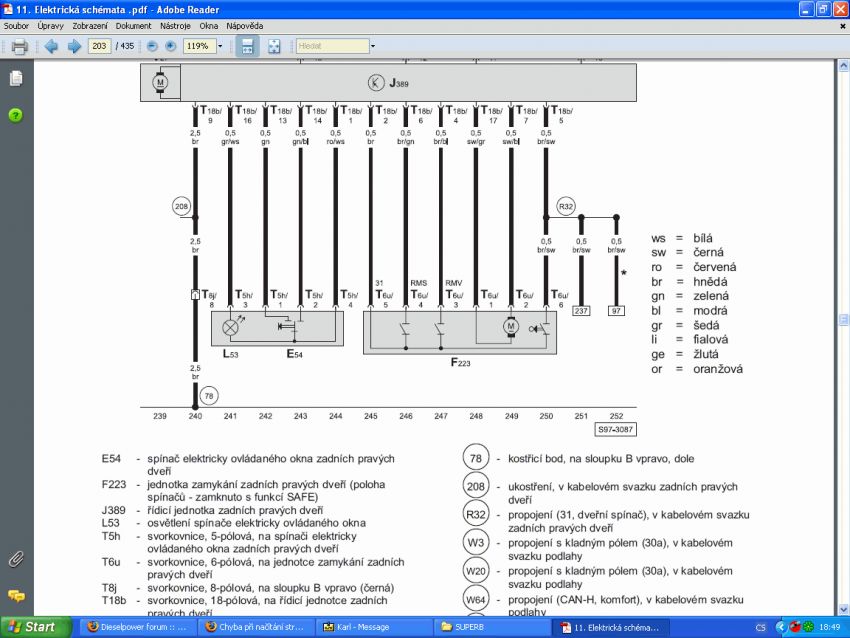This screenshot has width=850, height=638.
Task: Open the Comments panel icon
Action: [15, 596]
